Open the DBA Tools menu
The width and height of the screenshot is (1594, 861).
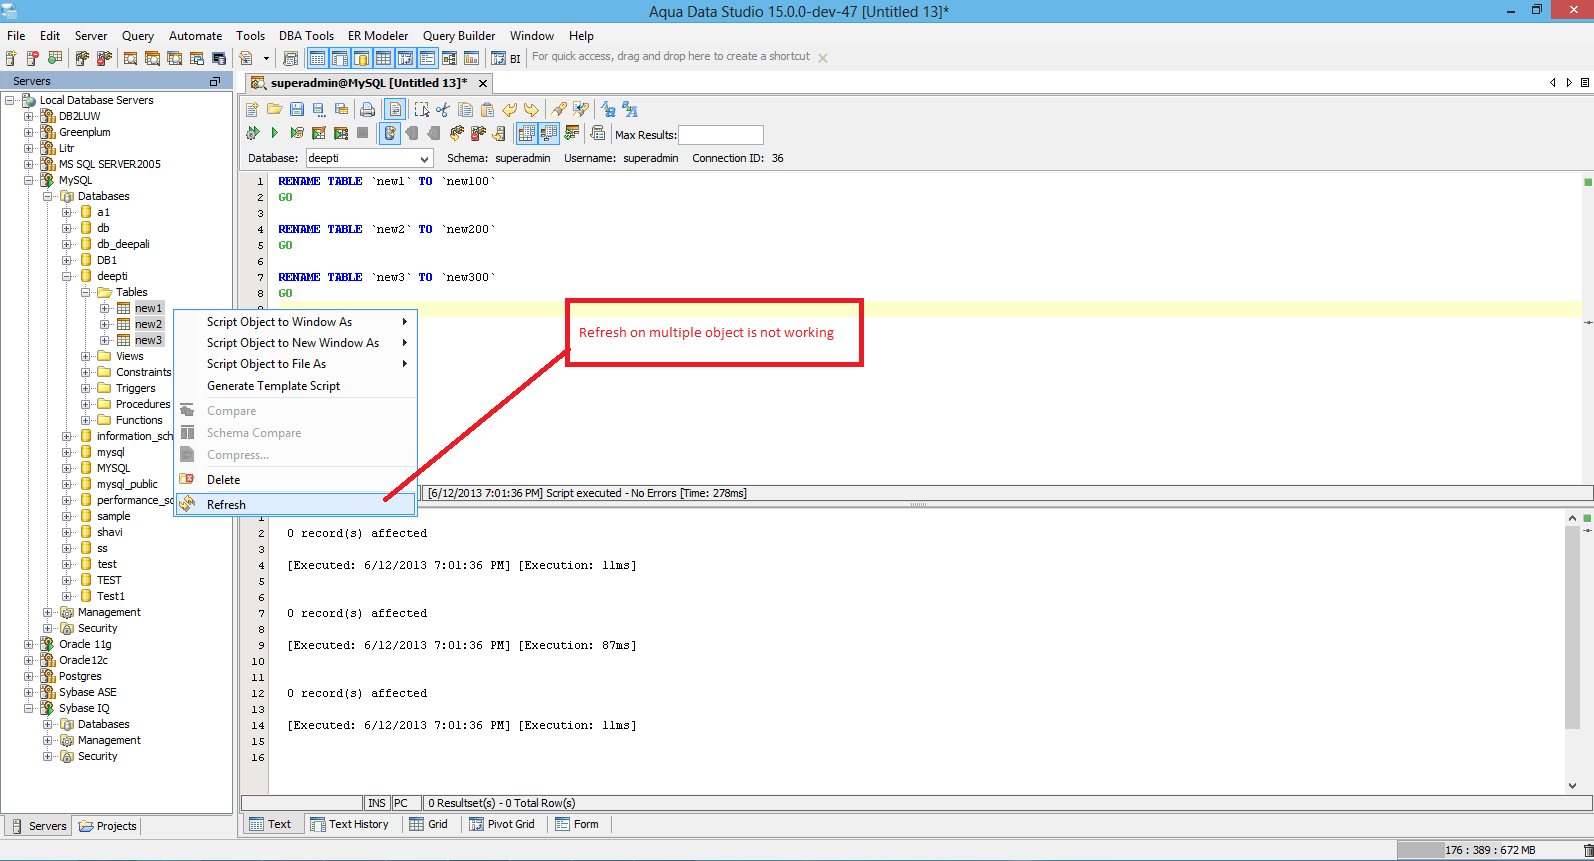point(306,35)
